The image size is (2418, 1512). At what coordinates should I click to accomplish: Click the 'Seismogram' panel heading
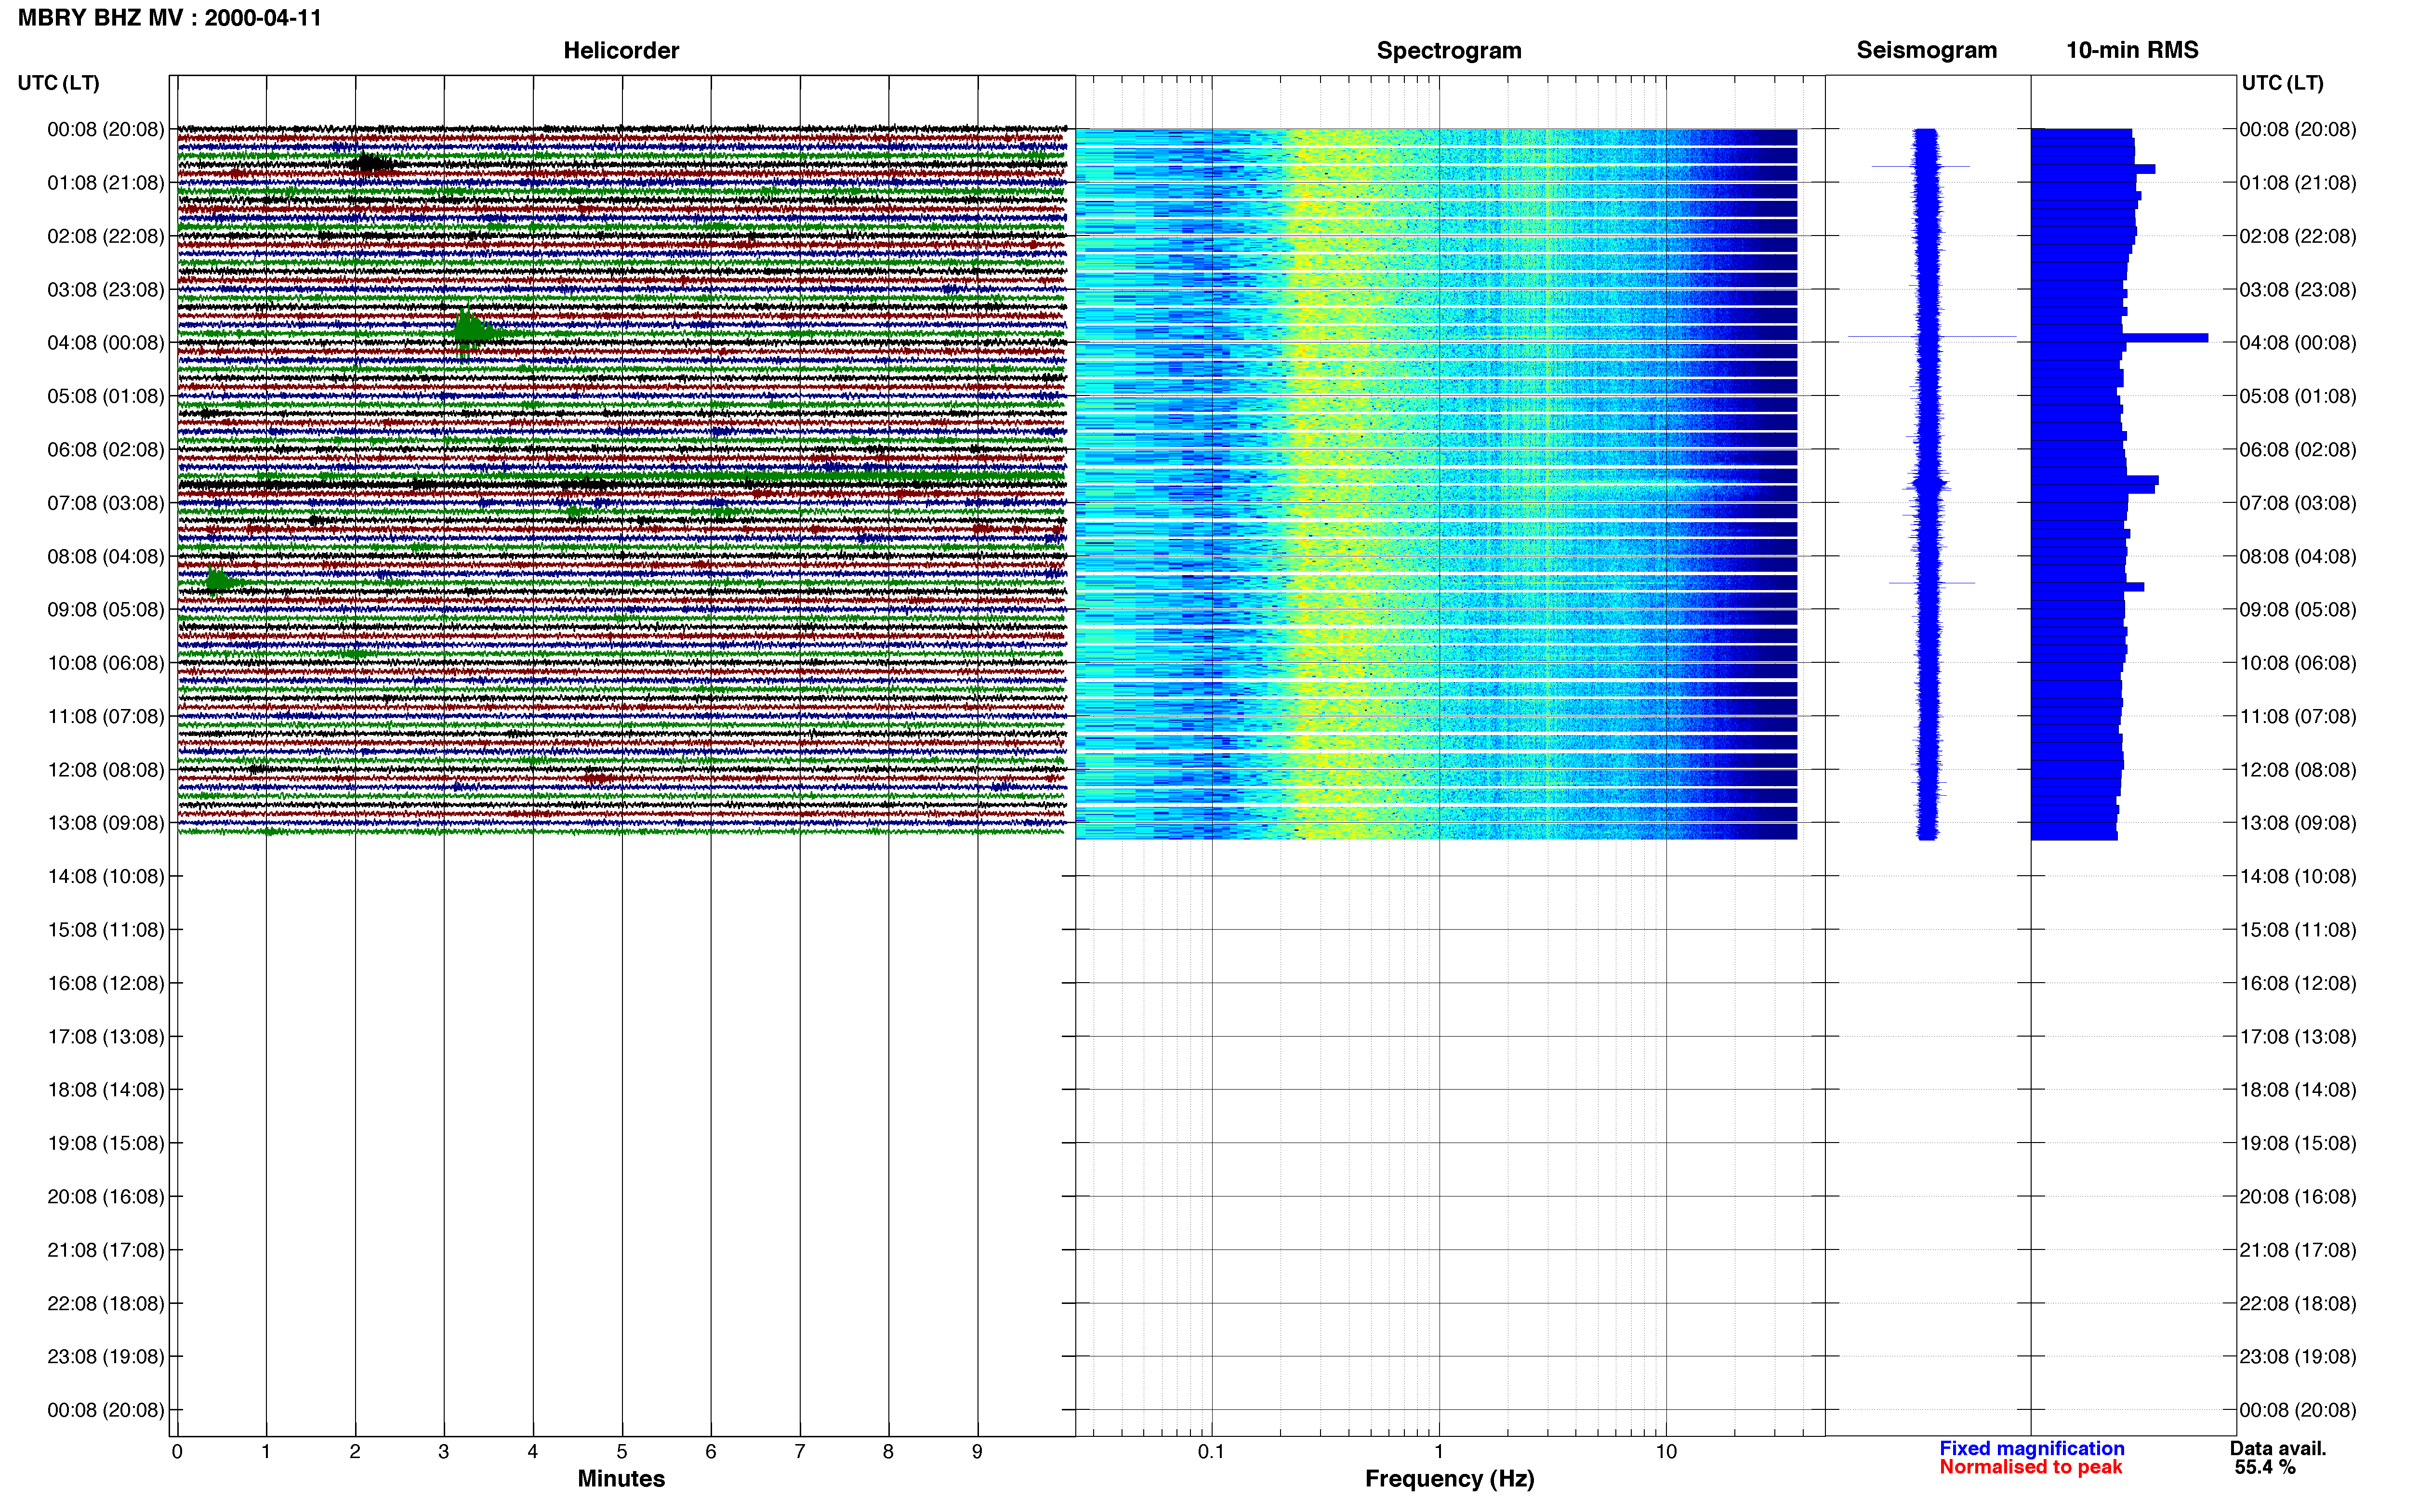pos(1926,50)
